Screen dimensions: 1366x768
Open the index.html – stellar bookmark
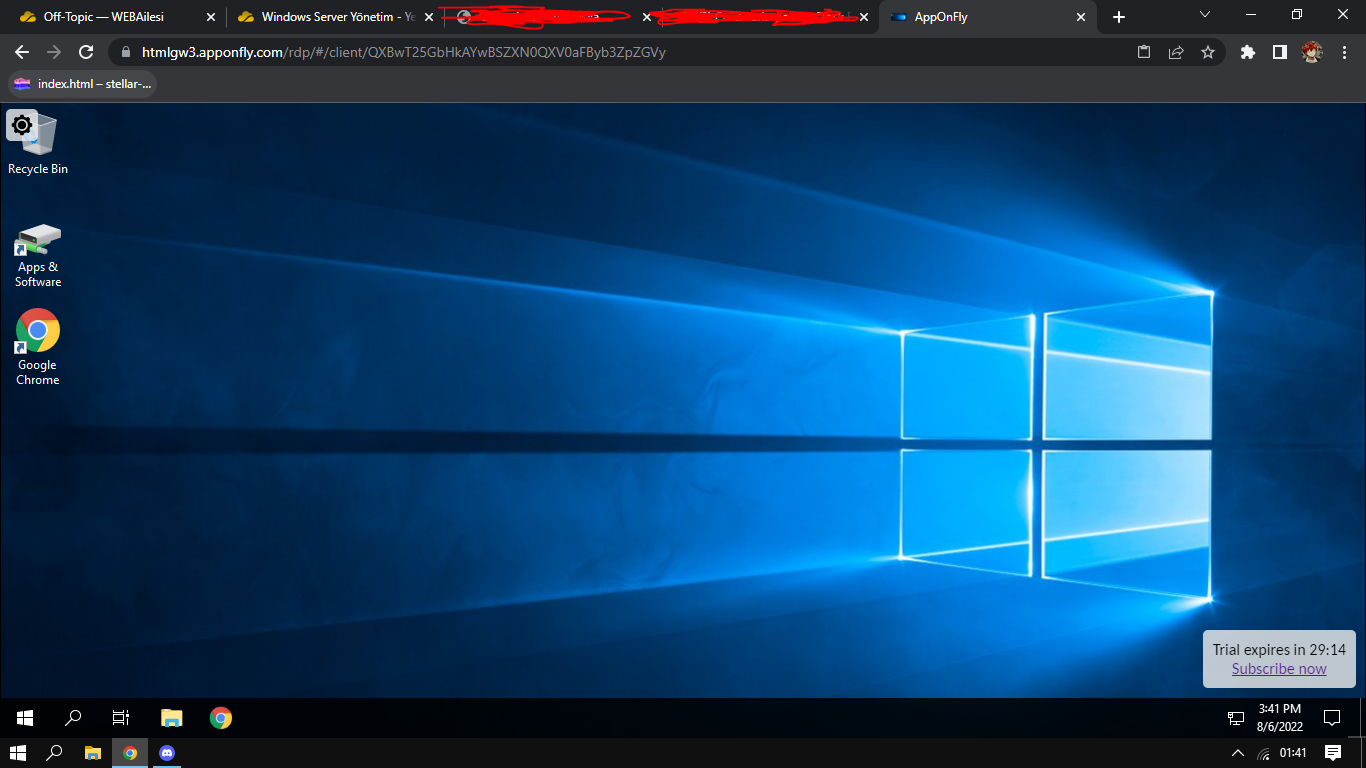(x=82, y=84)
